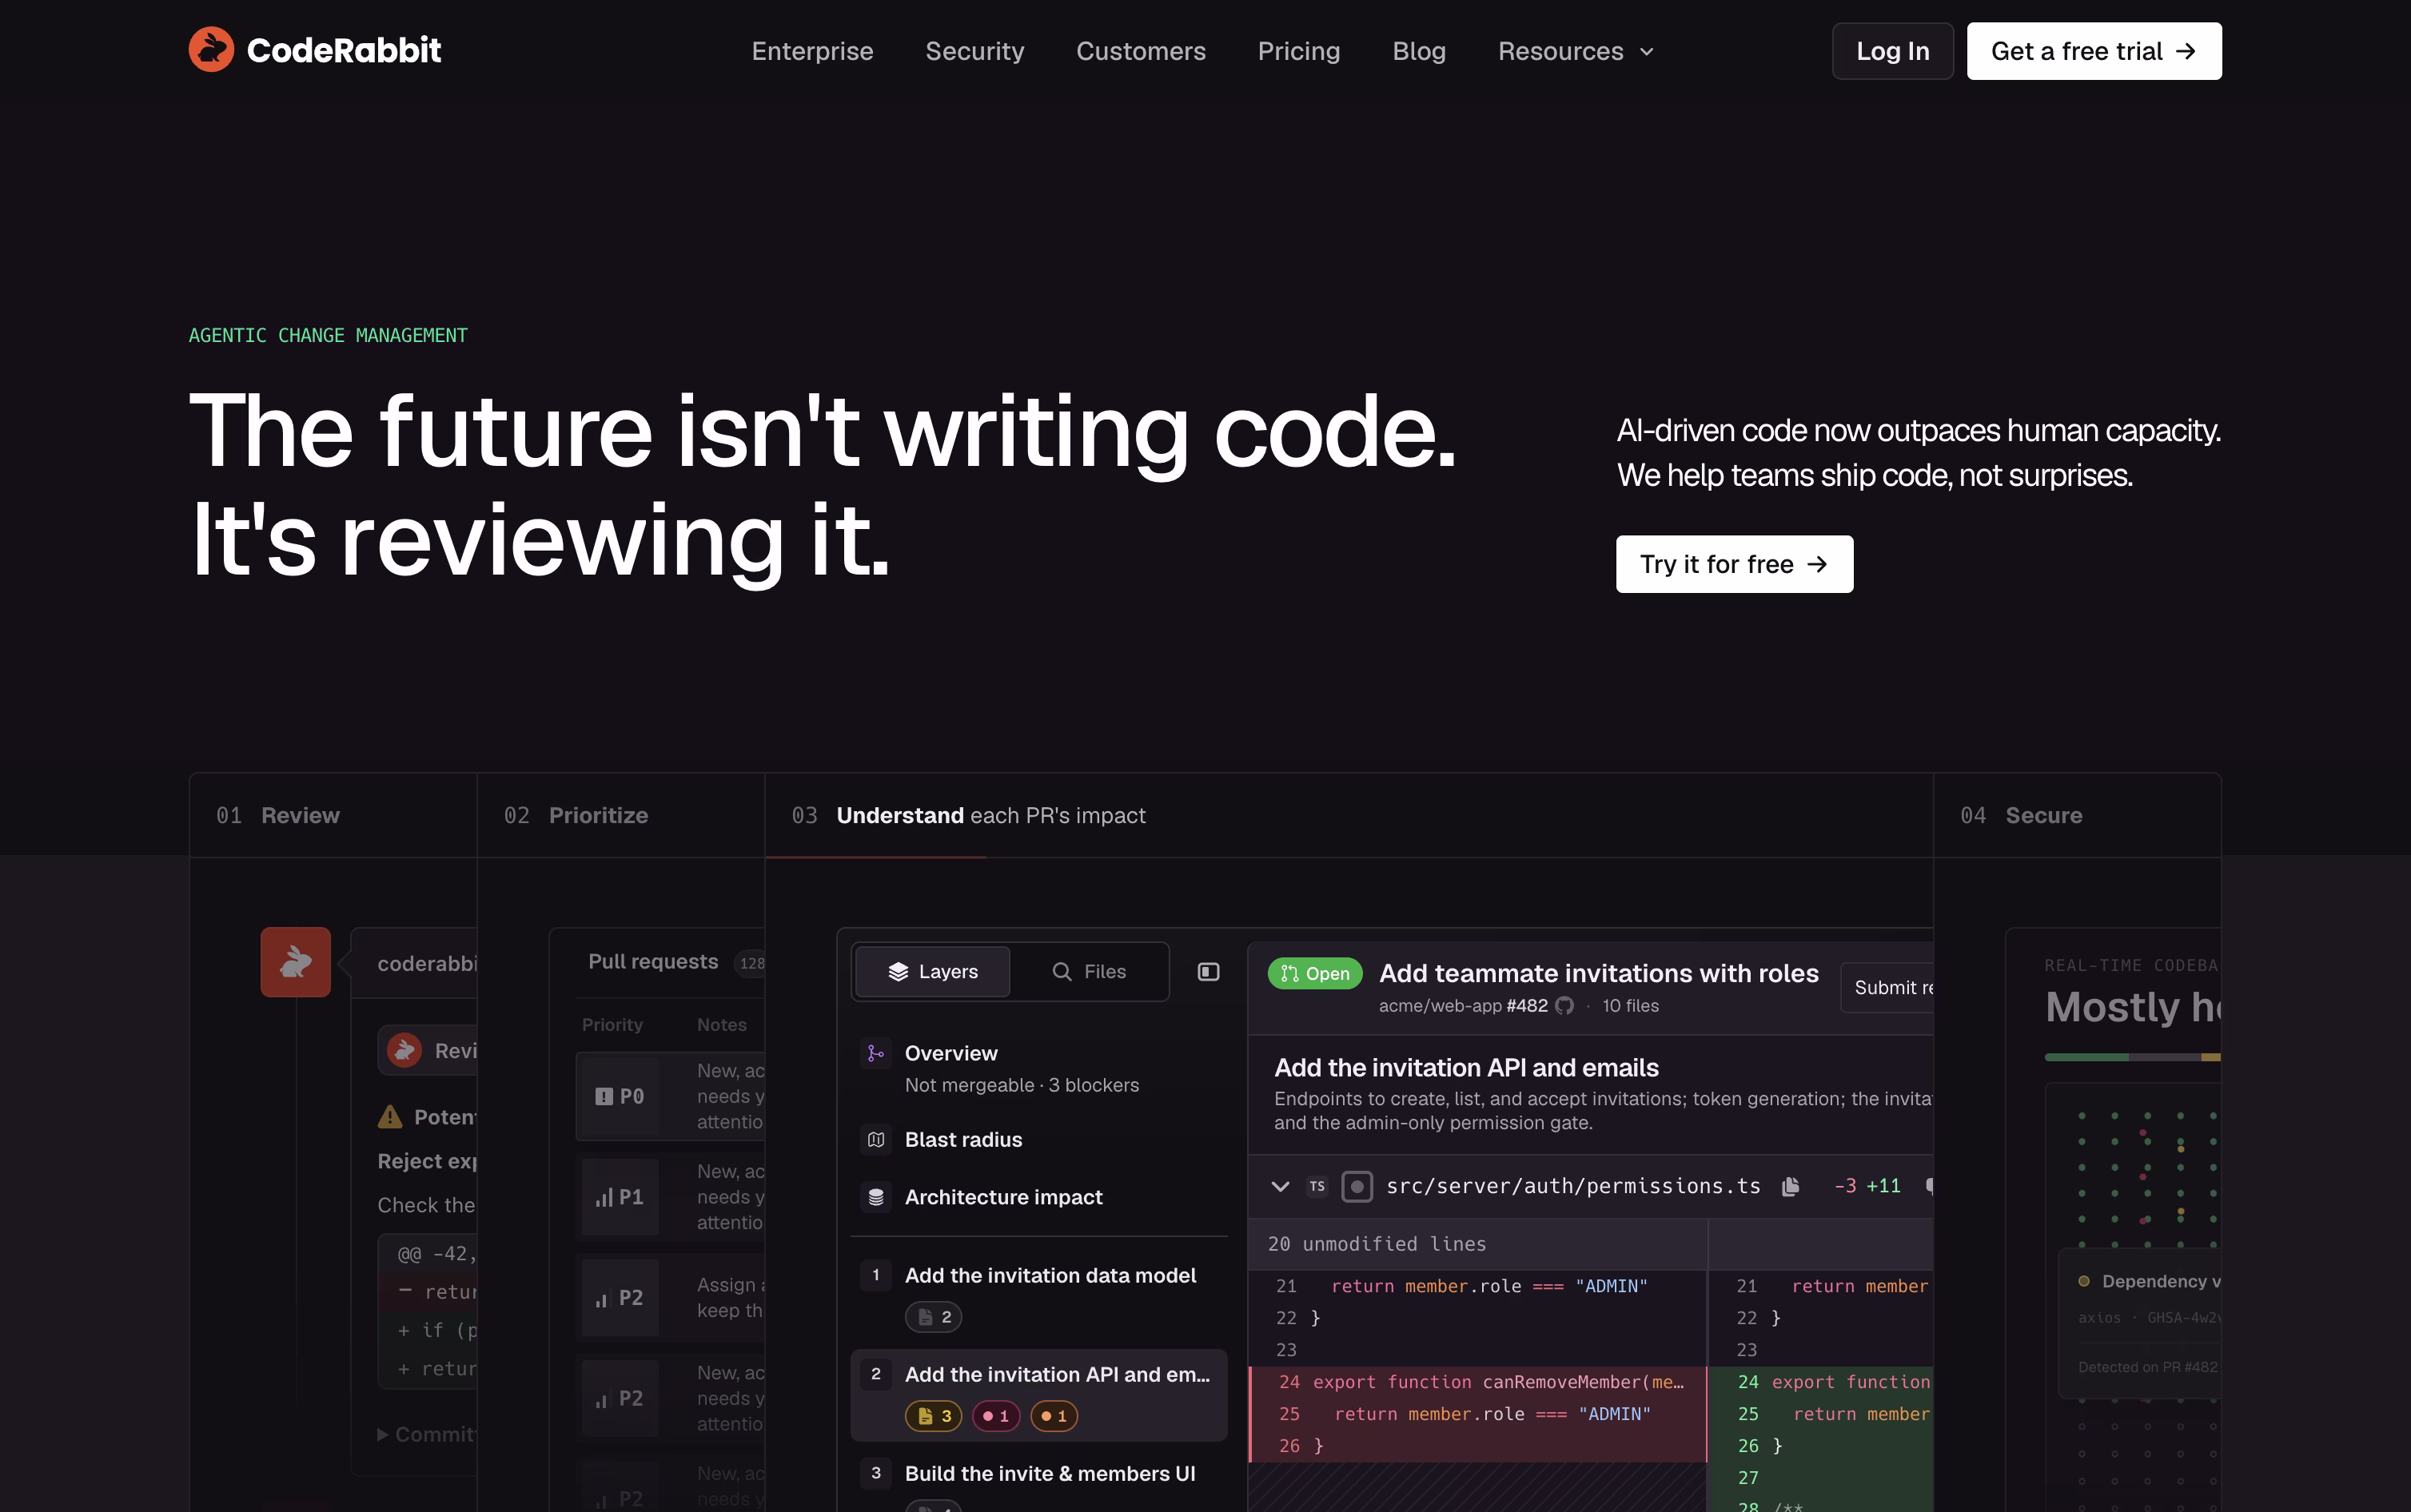Screen dimensions: 2411x1512
Task: Click the P1 priority badge in Pull requests
Action: pos(619,1197)
